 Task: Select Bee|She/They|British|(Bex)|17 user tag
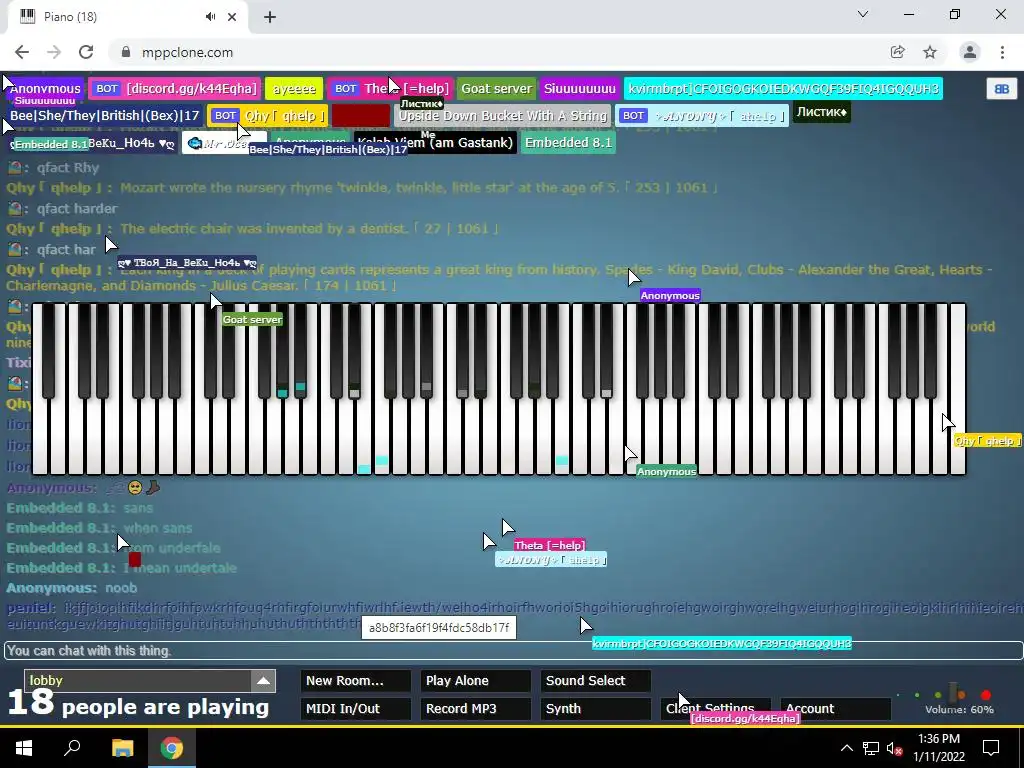point(104,116)
